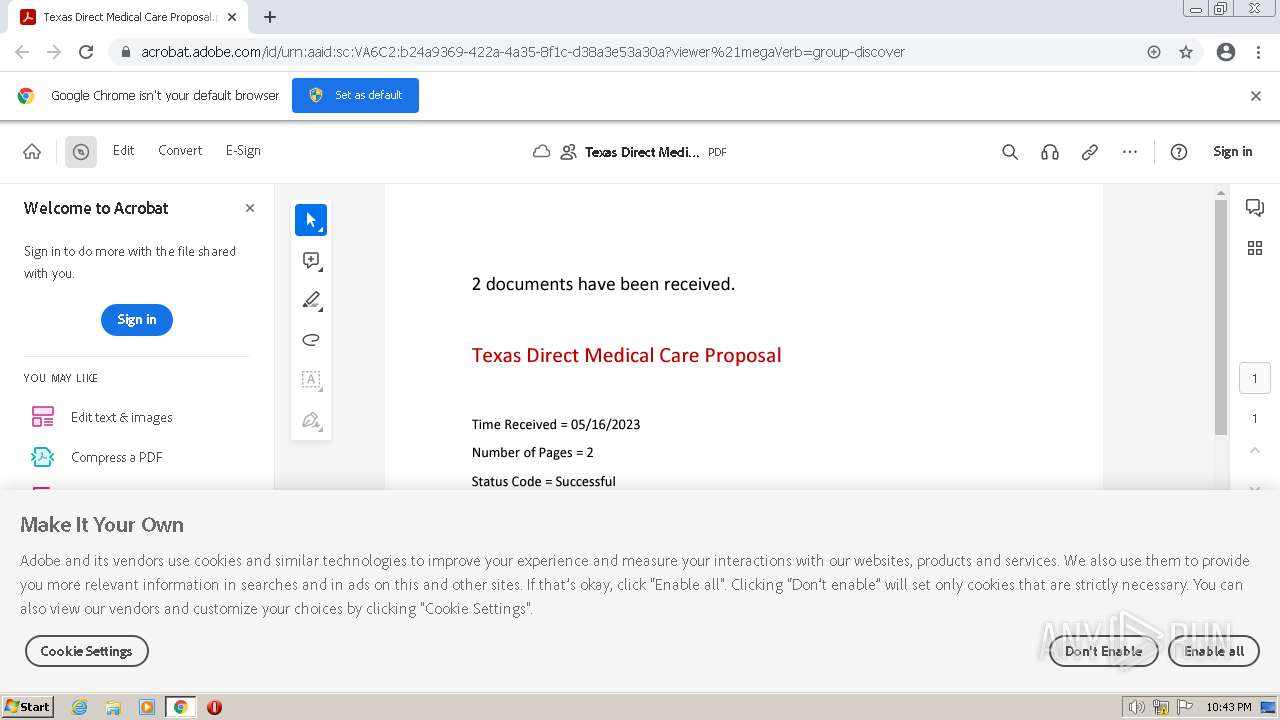Open a new browser tab
Screen dimensions: 1280x720
pos(270,17)
